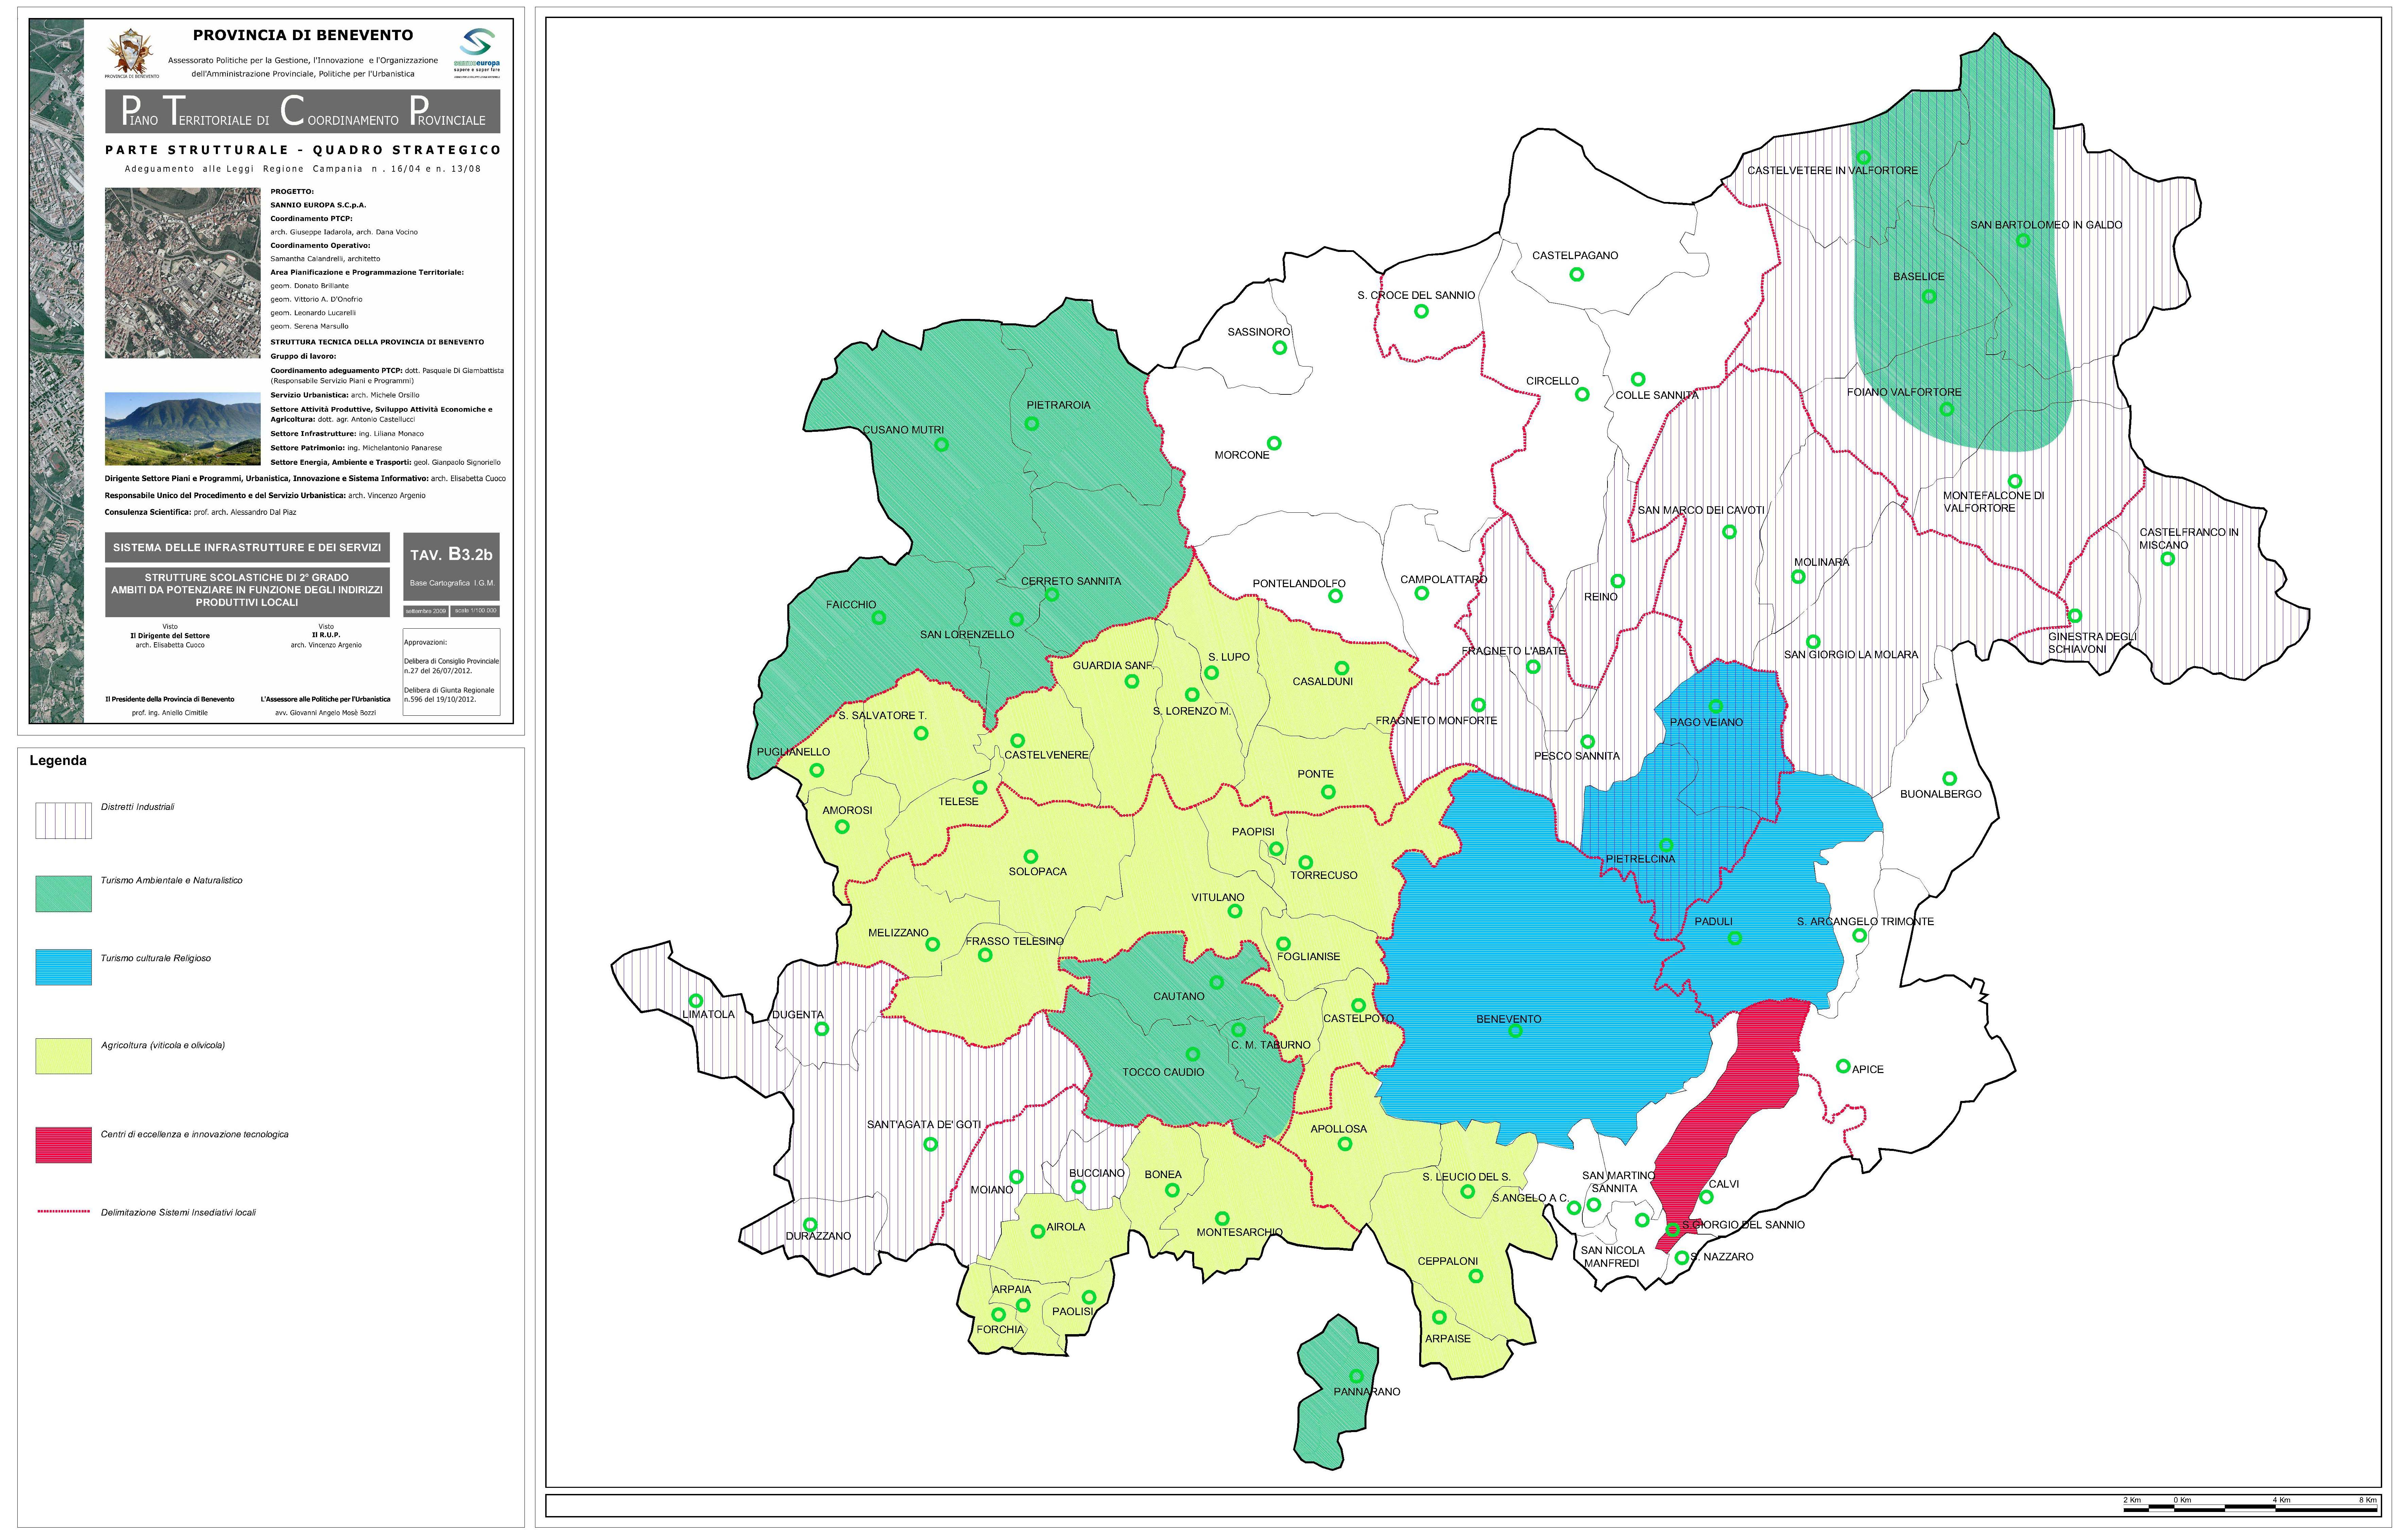2408x1530 pixels.
Task: Click the Sassinoro town marker
Action: pyautogui.click(x=1280, y=348)
